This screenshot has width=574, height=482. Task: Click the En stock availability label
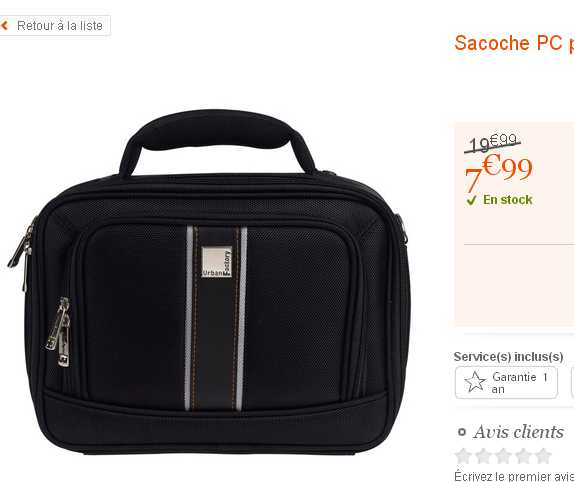507,200
